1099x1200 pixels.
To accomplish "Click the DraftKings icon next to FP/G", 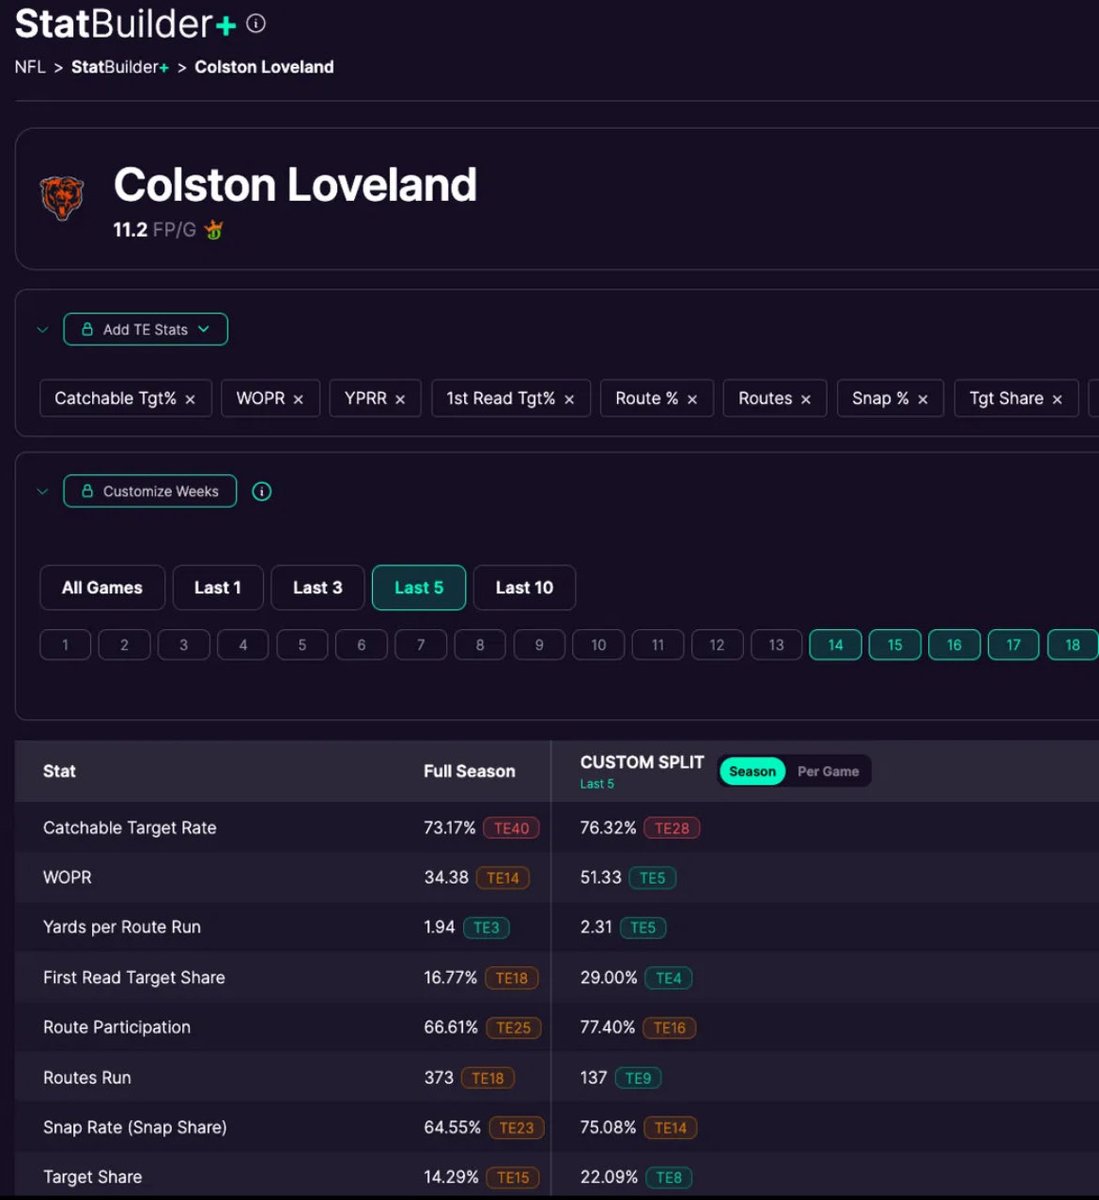I will coord(213,230).
